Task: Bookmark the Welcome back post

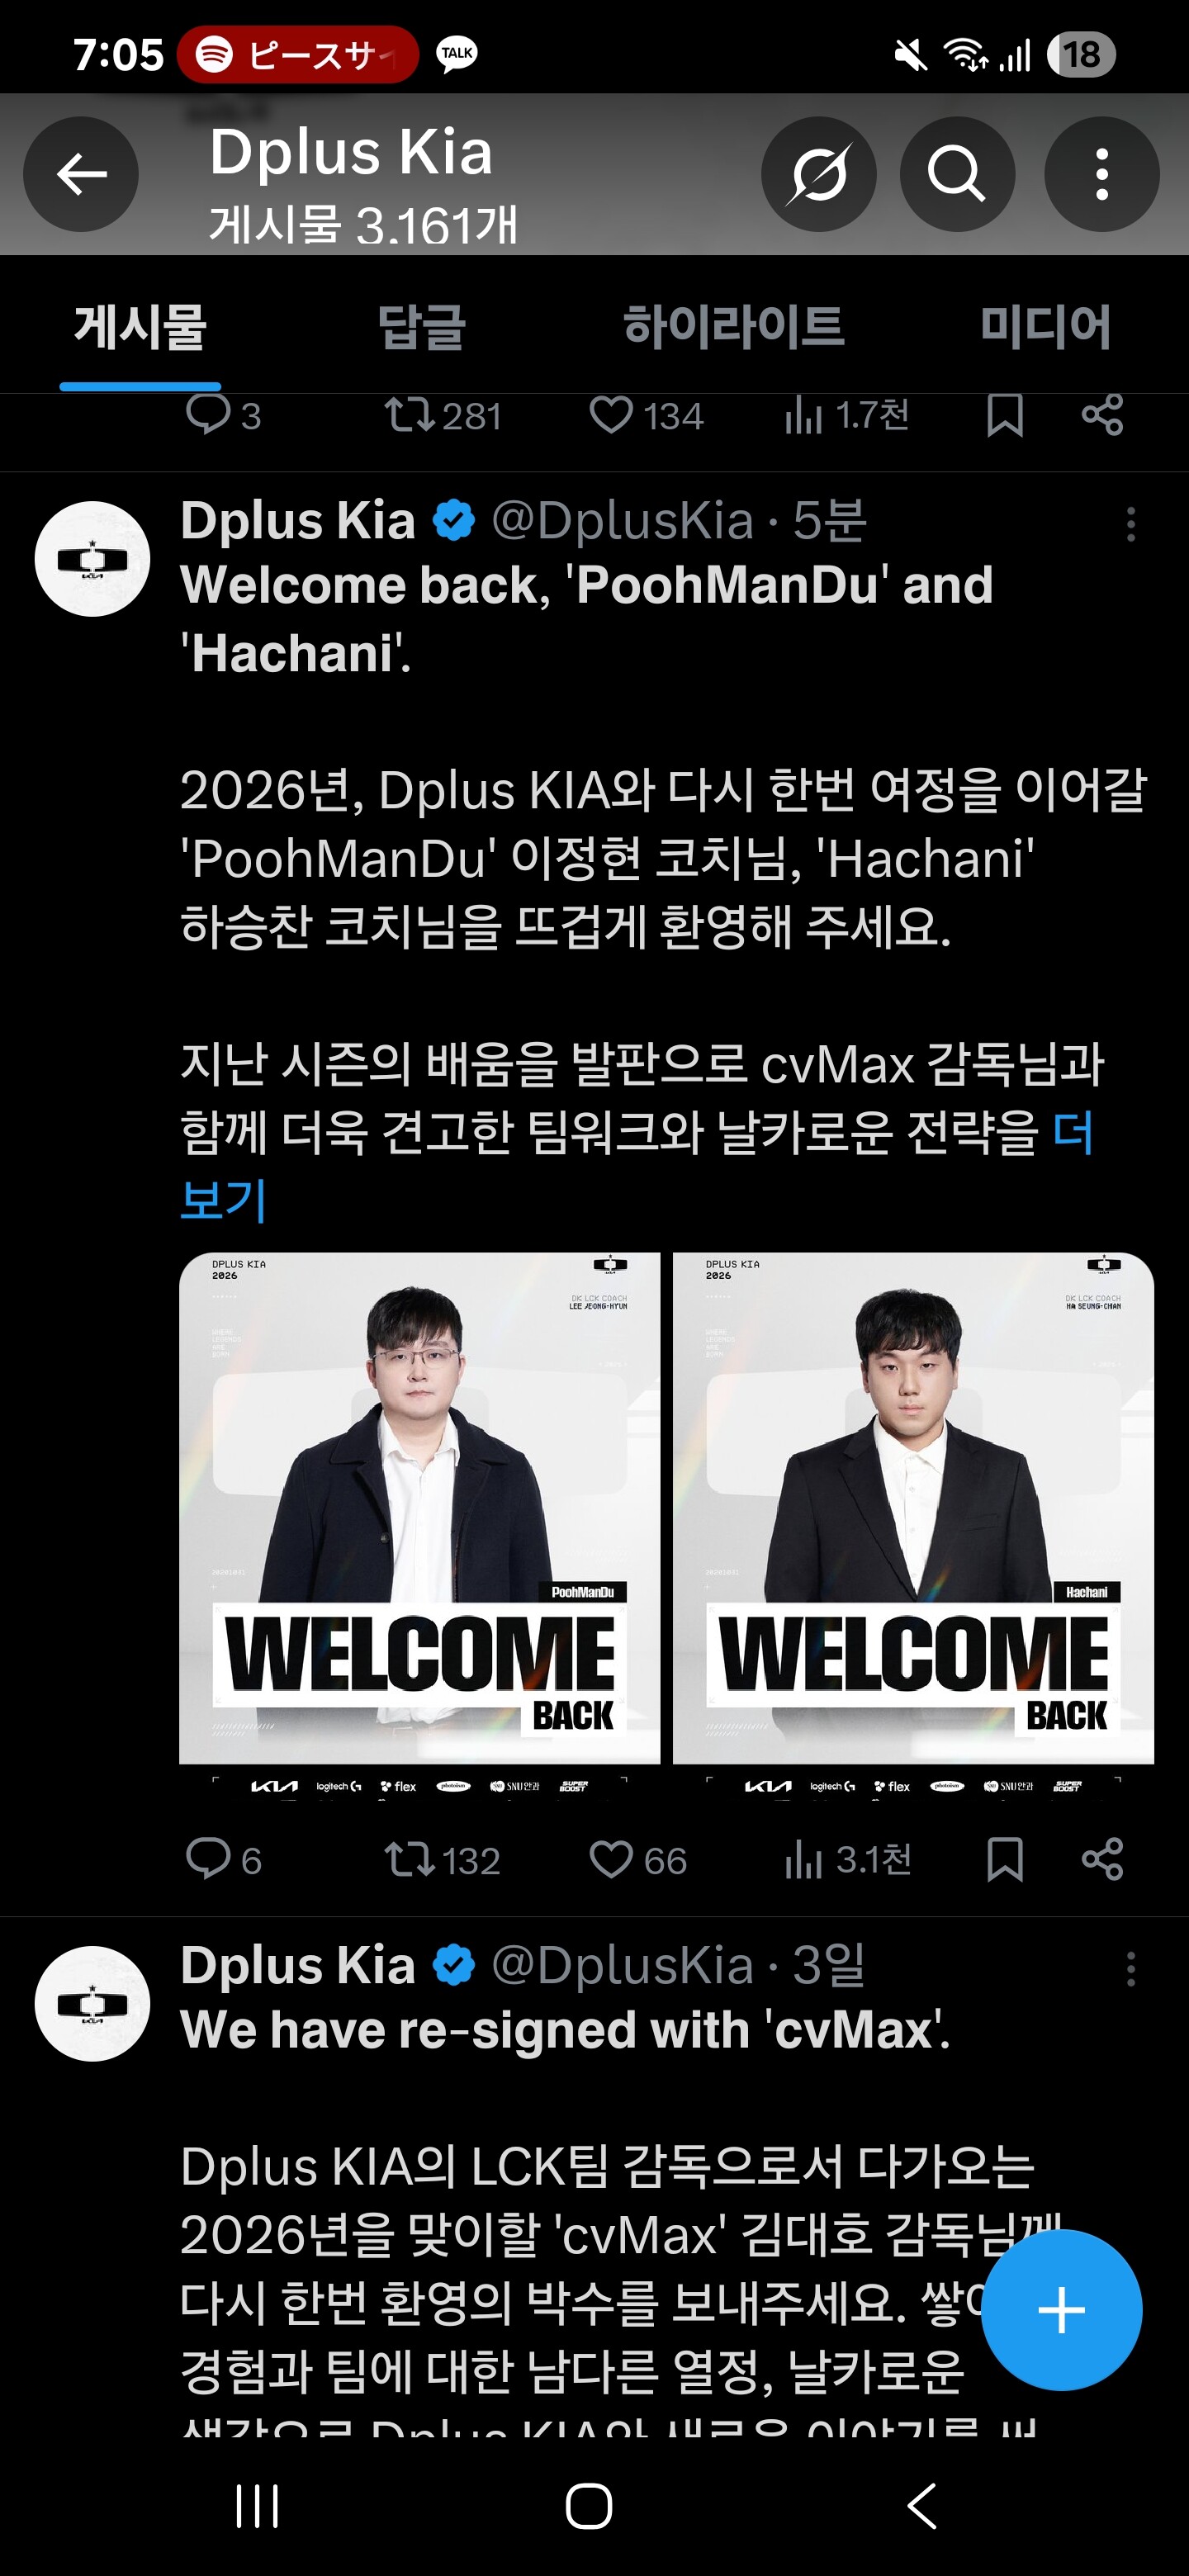Action: [x=1004, y=1860]
